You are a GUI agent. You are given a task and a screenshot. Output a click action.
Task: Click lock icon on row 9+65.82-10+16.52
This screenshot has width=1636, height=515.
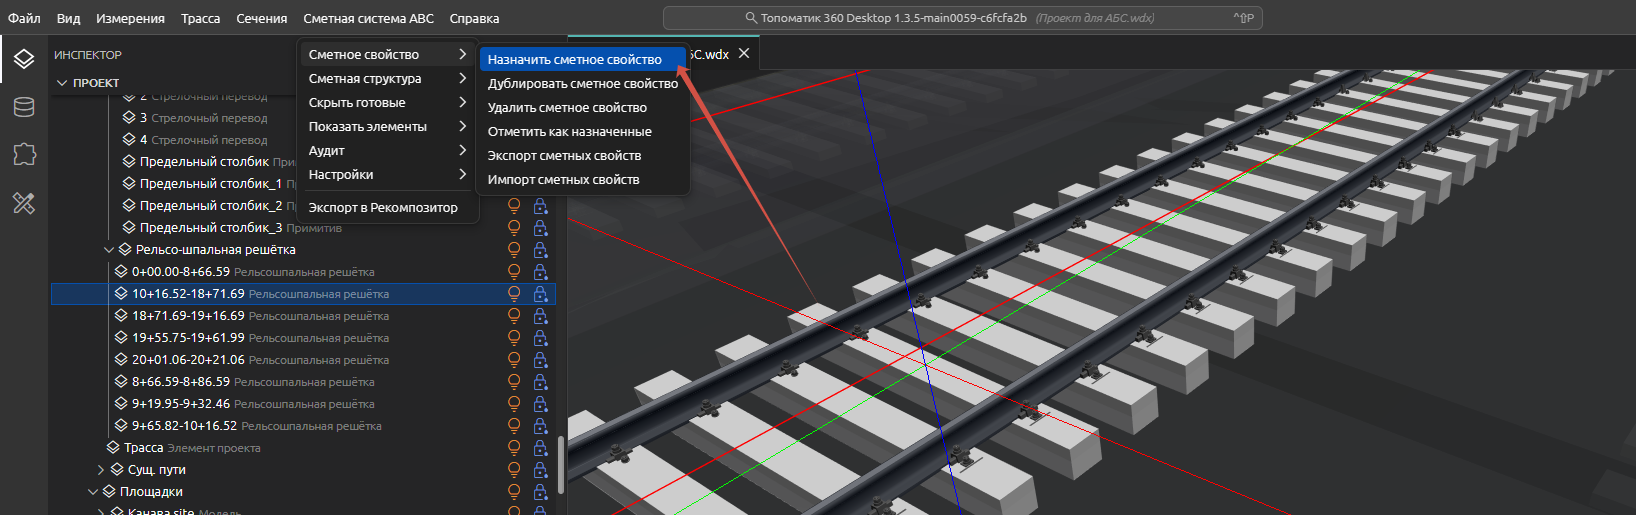click(x=540, y=426)
